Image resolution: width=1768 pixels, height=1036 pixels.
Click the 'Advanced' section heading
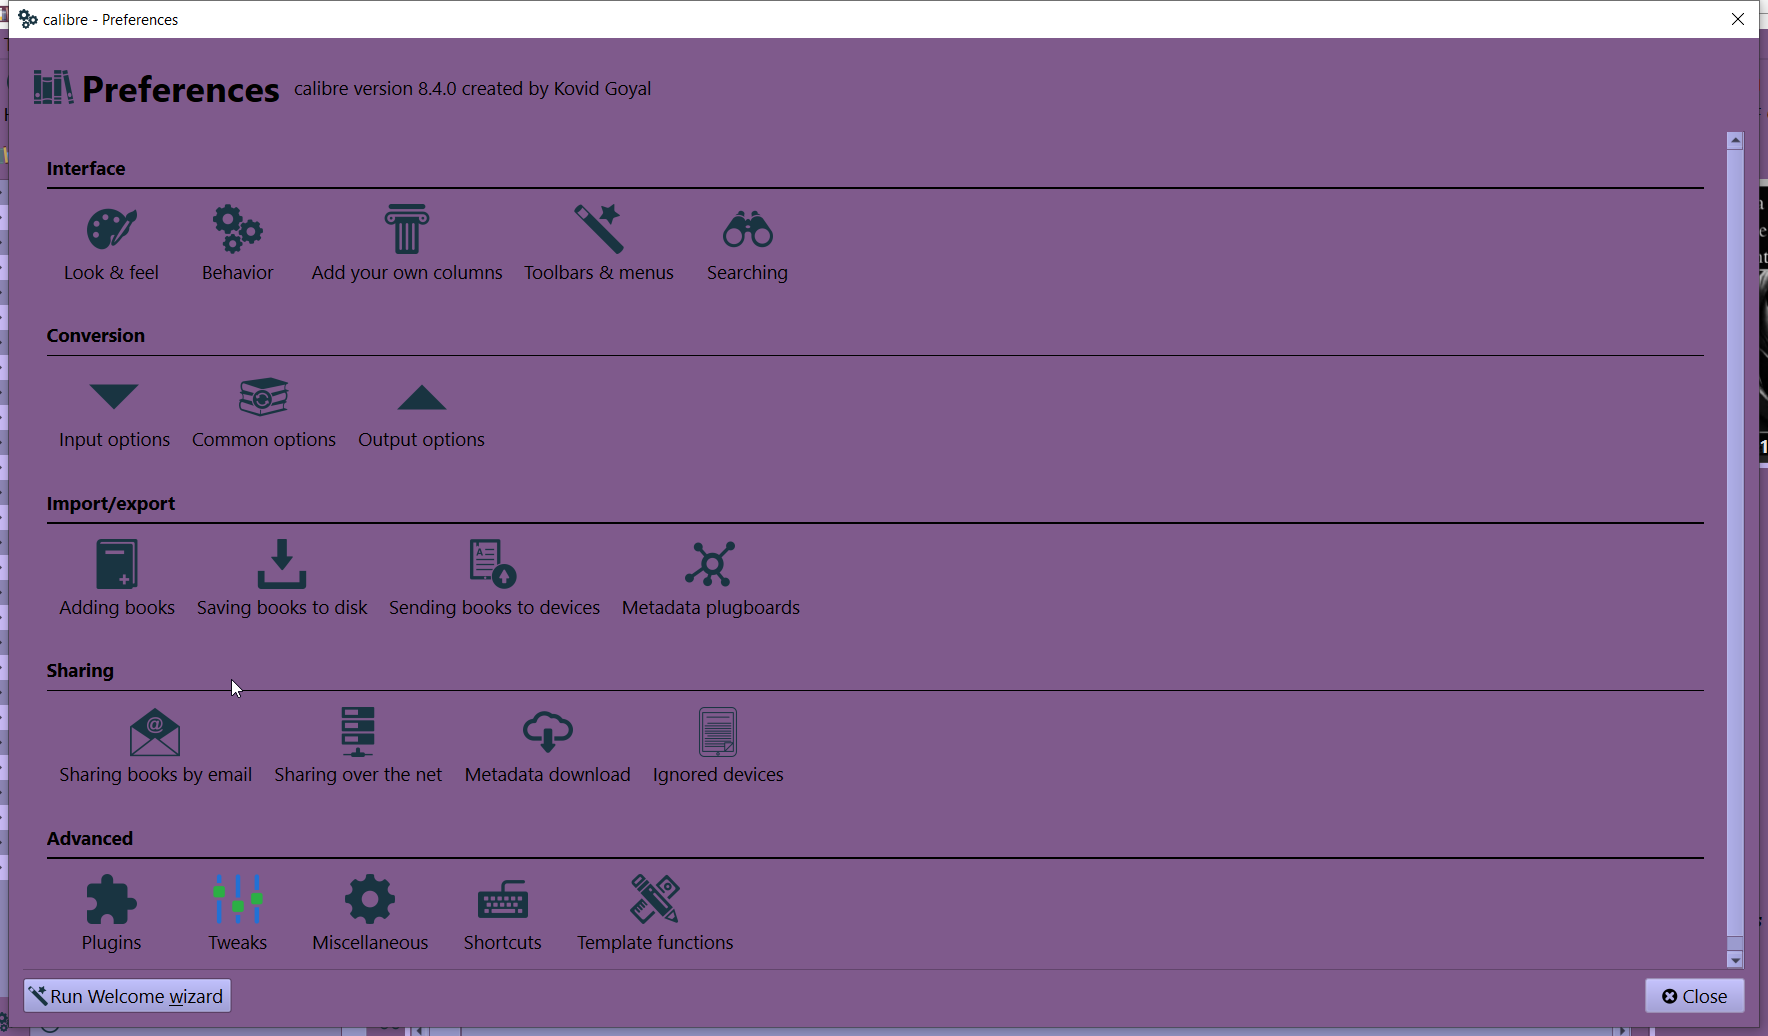tap(90, 839)
